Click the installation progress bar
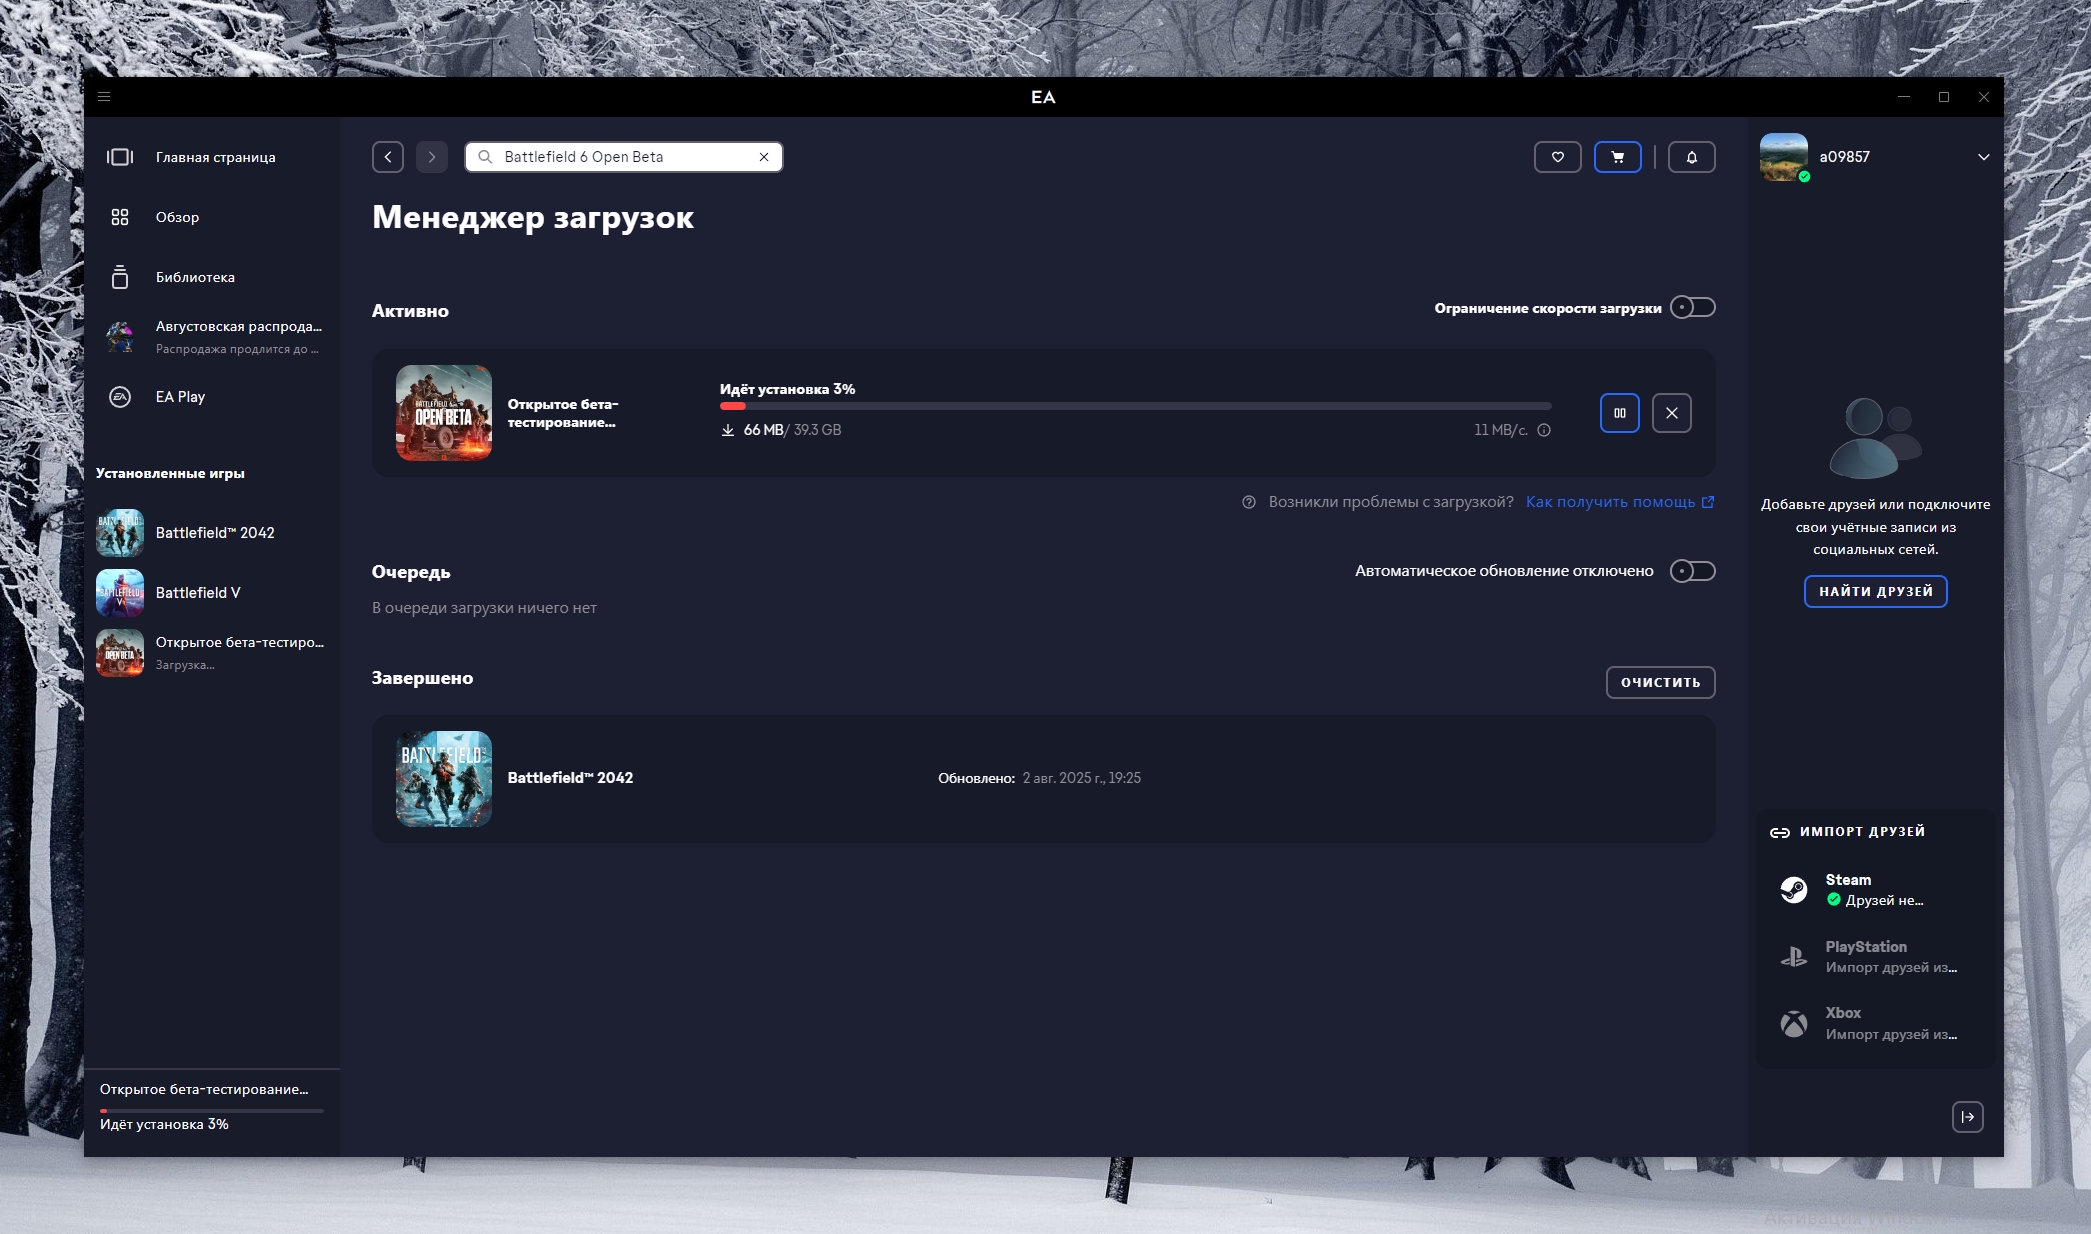 tap(1135, 406)
